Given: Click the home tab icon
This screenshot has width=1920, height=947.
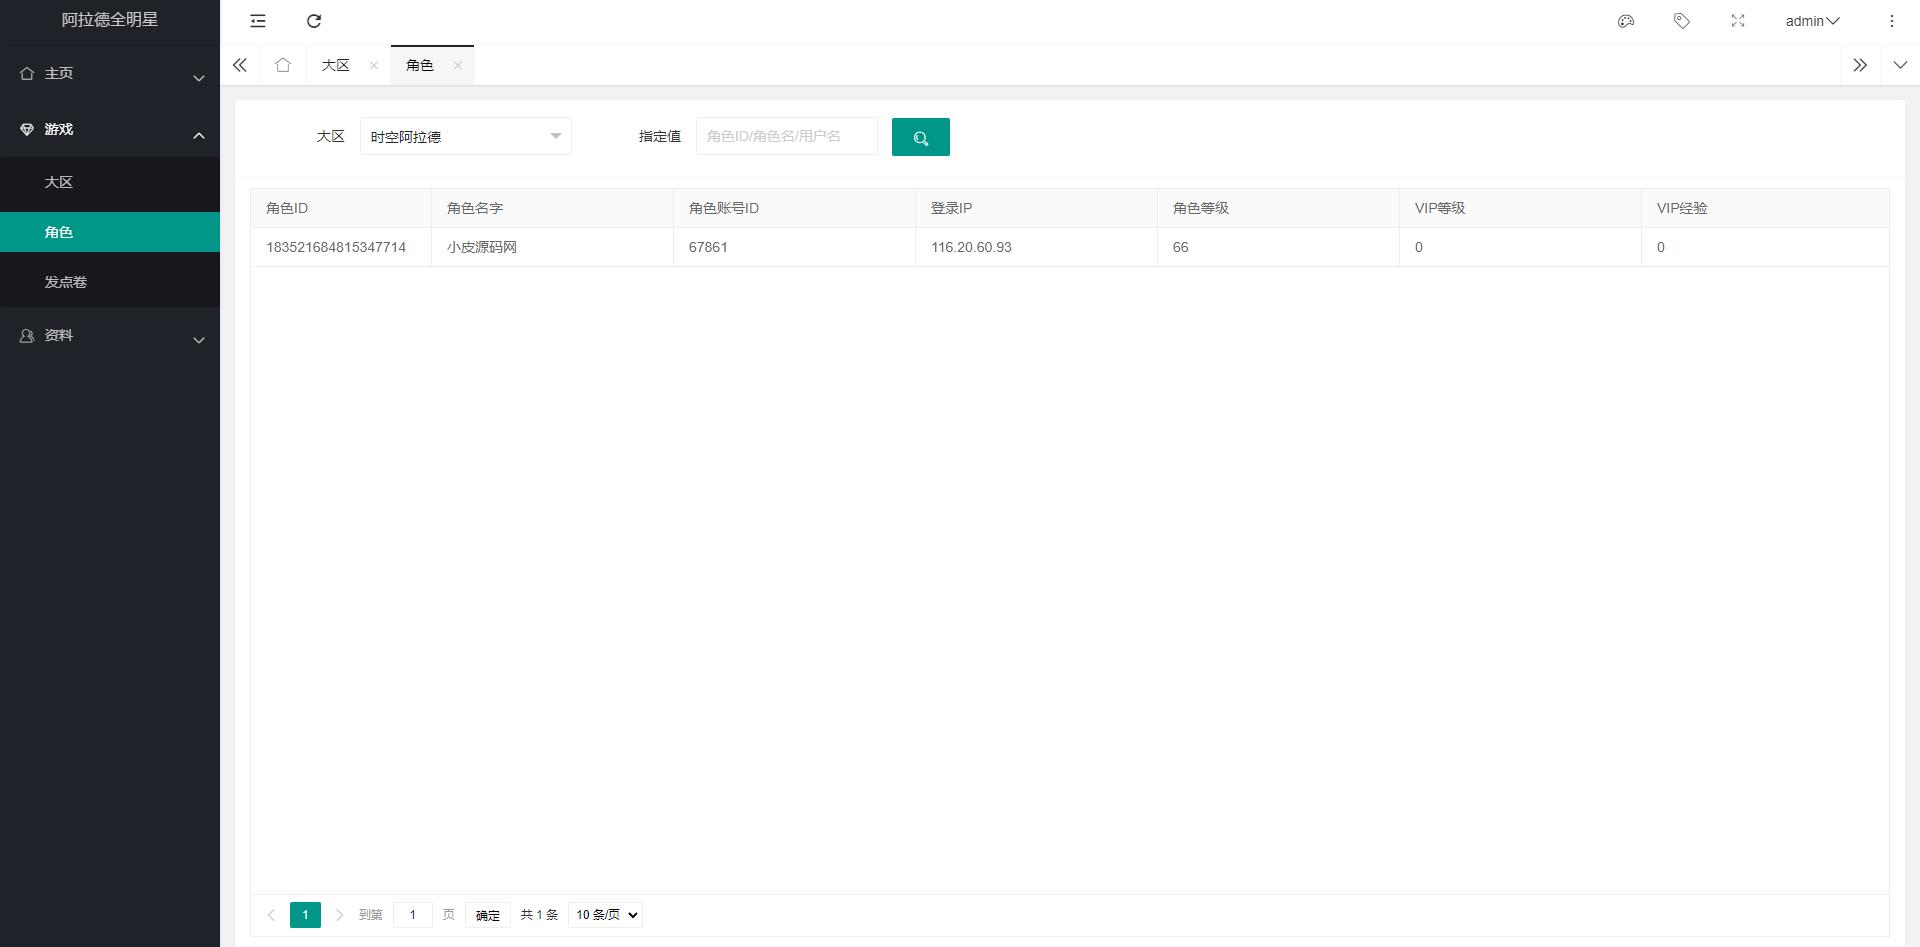Looking at the screenshot, I should coord(283,64).
